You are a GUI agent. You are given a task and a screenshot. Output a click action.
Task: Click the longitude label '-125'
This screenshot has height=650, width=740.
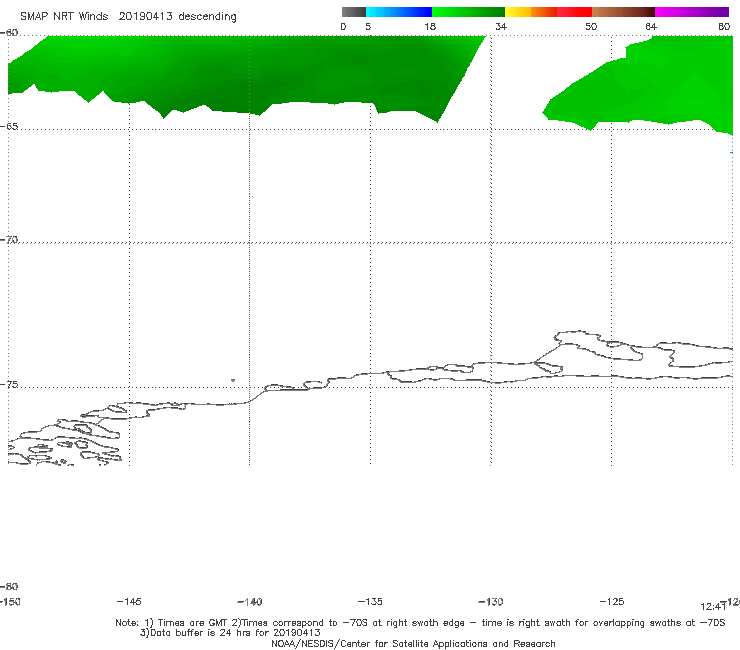tap(612, 602)
